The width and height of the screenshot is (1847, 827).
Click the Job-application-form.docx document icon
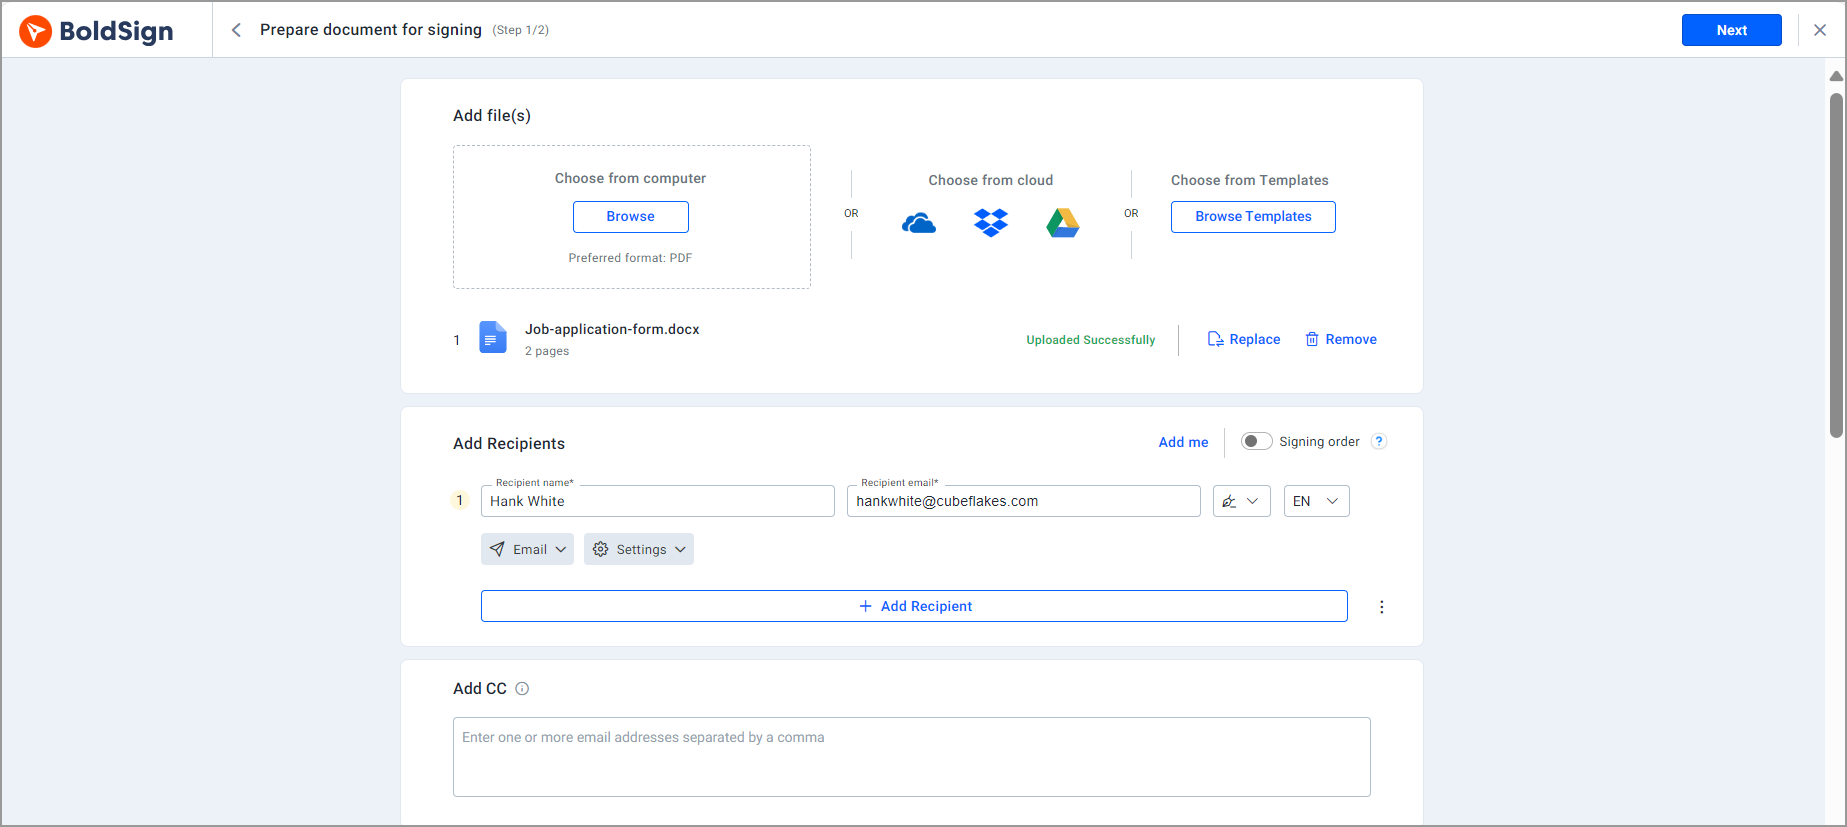pos(493,338)
